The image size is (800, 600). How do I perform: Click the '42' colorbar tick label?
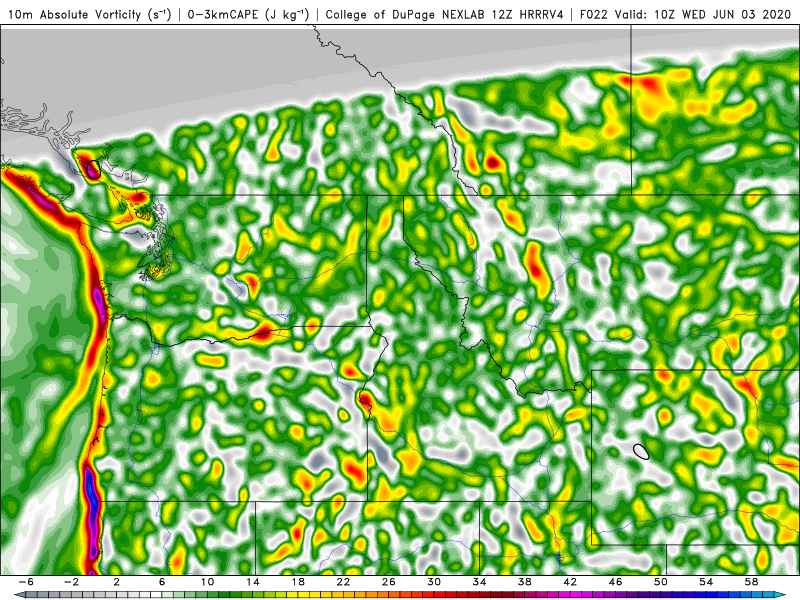(570, 582)
